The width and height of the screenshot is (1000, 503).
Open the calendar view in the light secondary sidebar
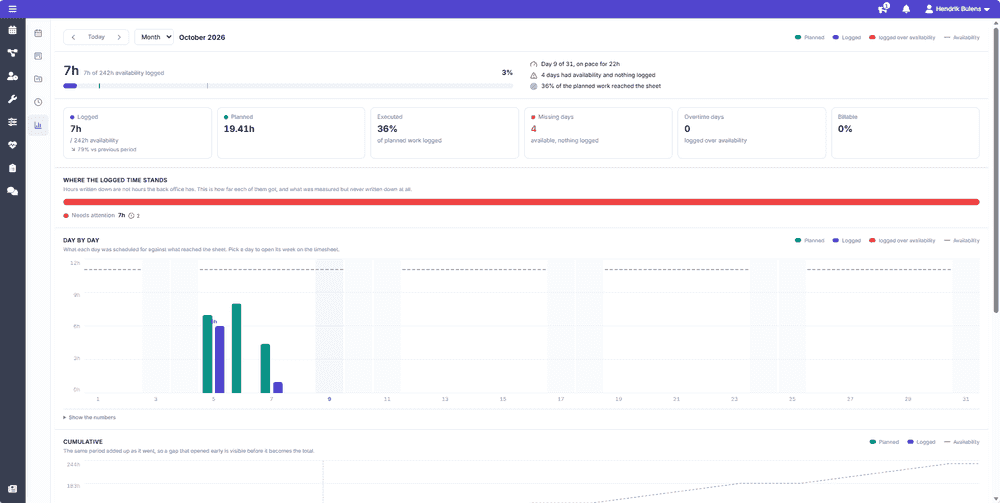pyautogui.click(x=38, y=33)
